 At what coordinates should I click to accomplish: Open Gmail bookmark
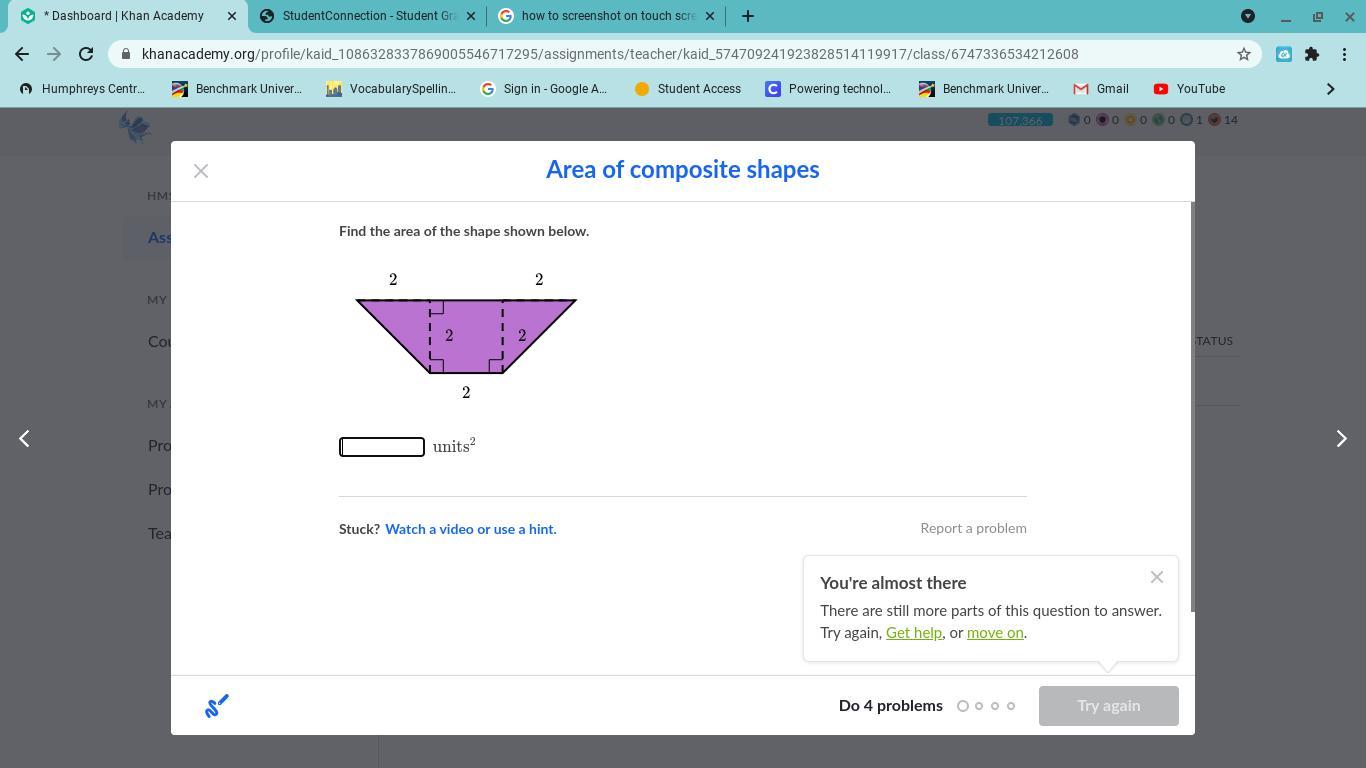[x=1101, y=89]
